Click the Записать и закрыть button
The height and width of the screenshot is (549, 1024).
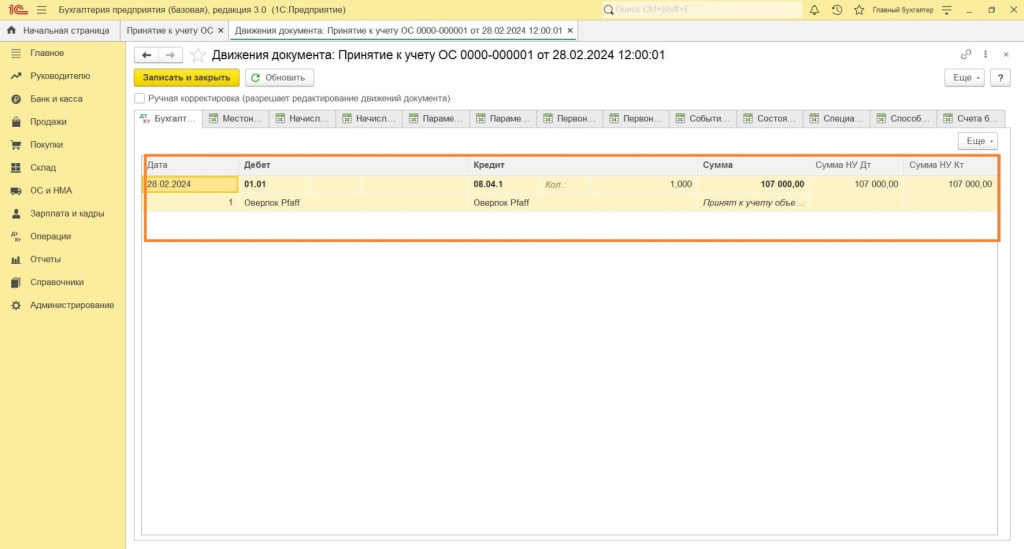187,77
